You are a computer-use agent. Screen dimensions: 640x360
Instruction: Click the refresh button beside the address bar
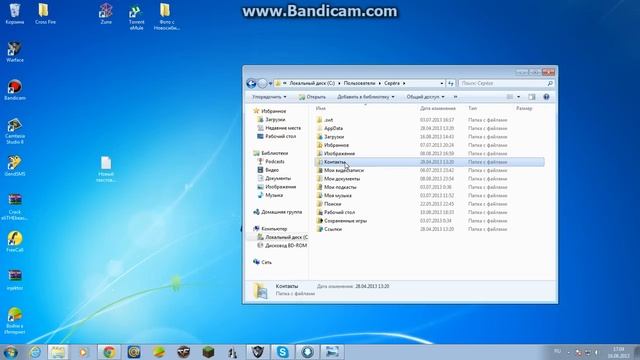(x=451, y=83)
